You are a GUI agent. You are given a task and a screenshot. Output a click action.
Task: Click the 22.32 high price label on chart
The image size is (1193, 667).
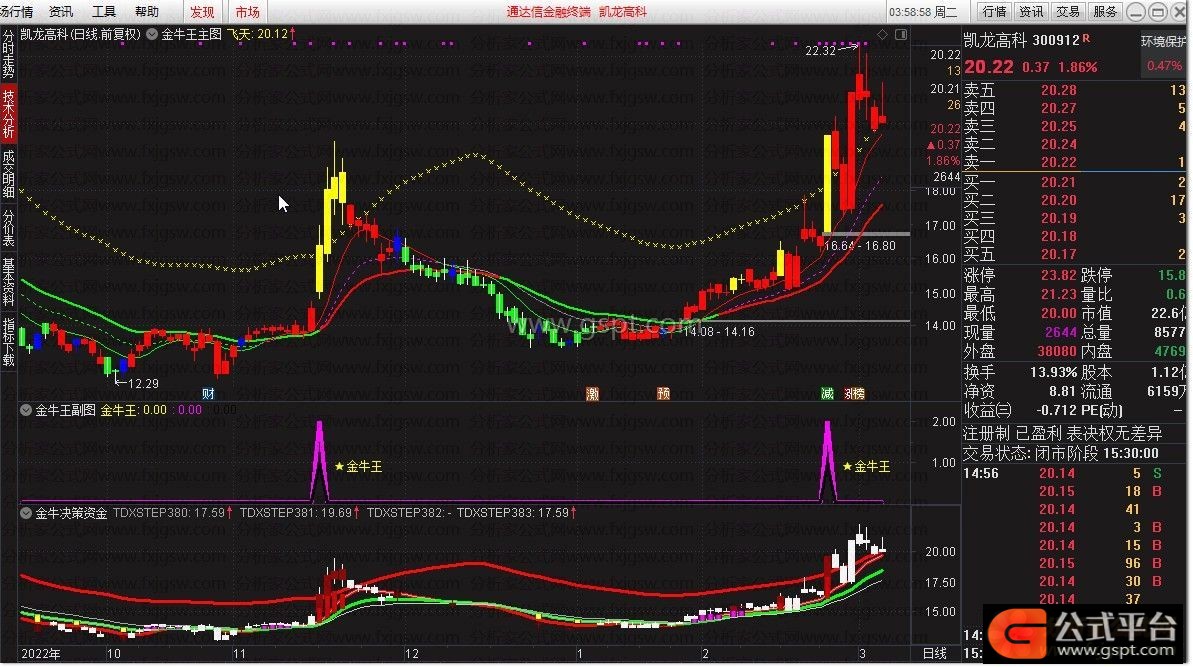[x=820, y=51]
